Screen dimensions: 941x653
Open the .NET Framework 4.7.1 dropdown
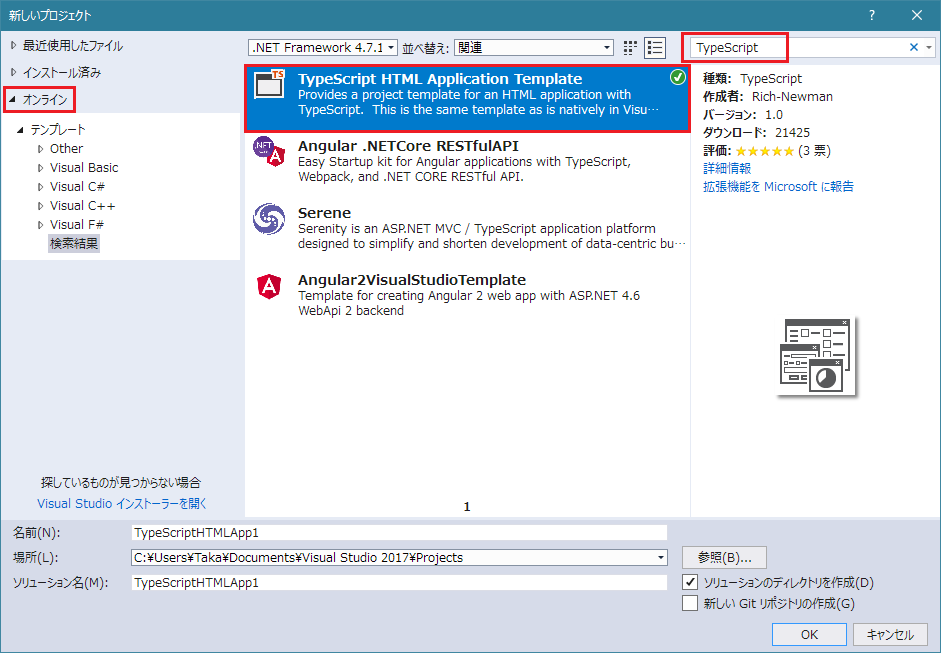point(323,47)
